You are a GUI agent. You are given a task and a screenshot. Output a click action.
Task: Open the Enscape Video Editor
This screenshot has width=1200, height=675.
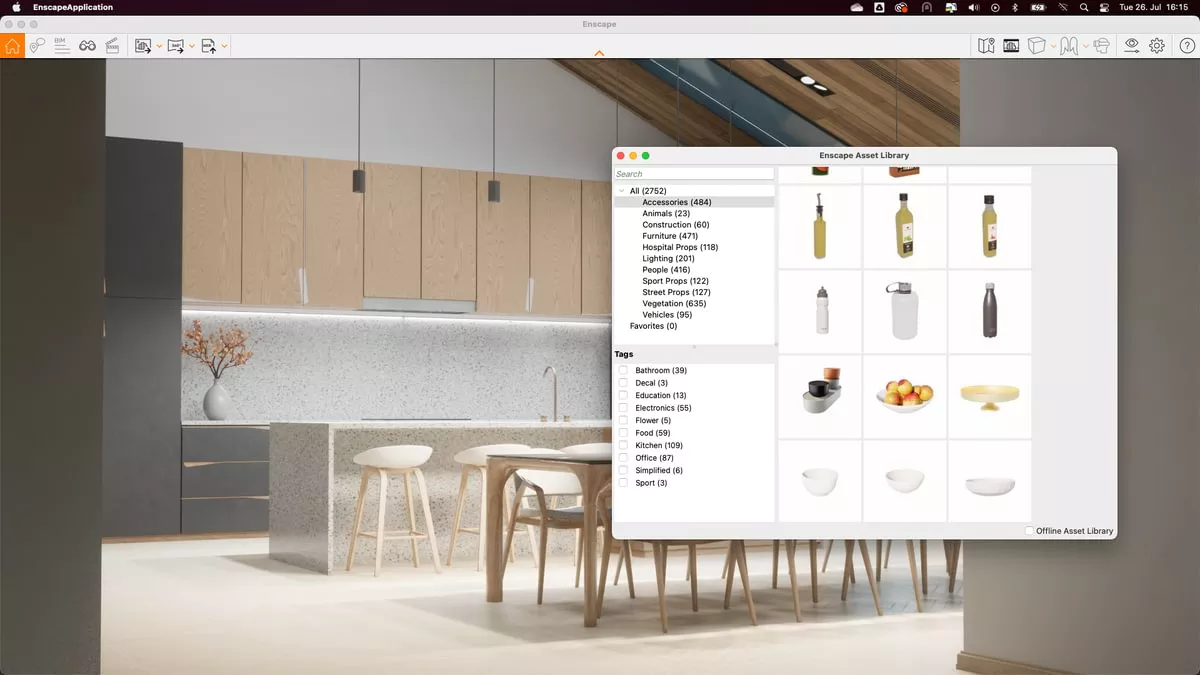[x=112, y=45]
